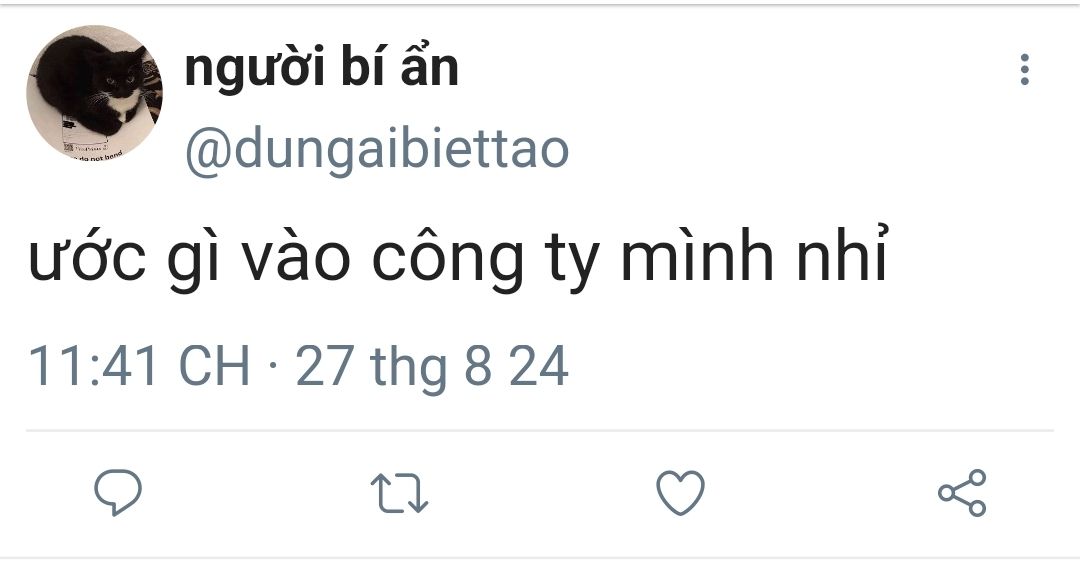Viewport: 1080px width, 562px height.
Task: View the author avatar showing a cat
Action: (x=94, y=94)
